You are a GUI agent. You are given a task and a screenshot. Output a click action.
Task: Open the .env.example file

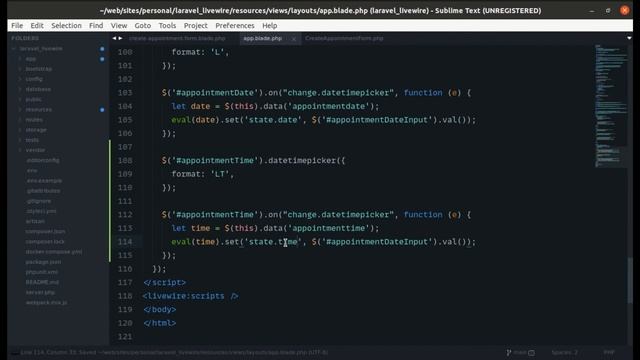click(x=44, y=180)
